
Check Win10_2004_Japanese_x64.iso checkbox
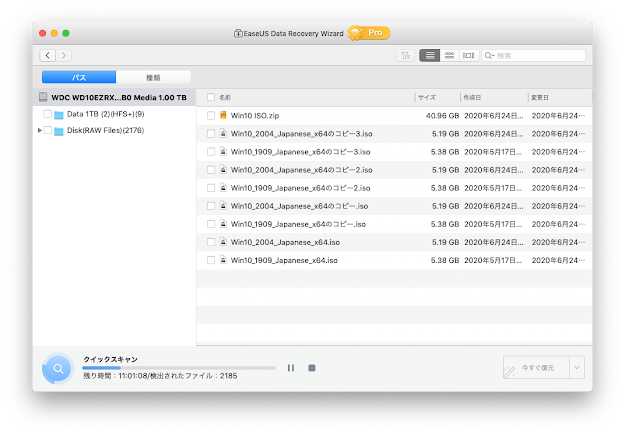pyautogui.click(x=211, y=242)
